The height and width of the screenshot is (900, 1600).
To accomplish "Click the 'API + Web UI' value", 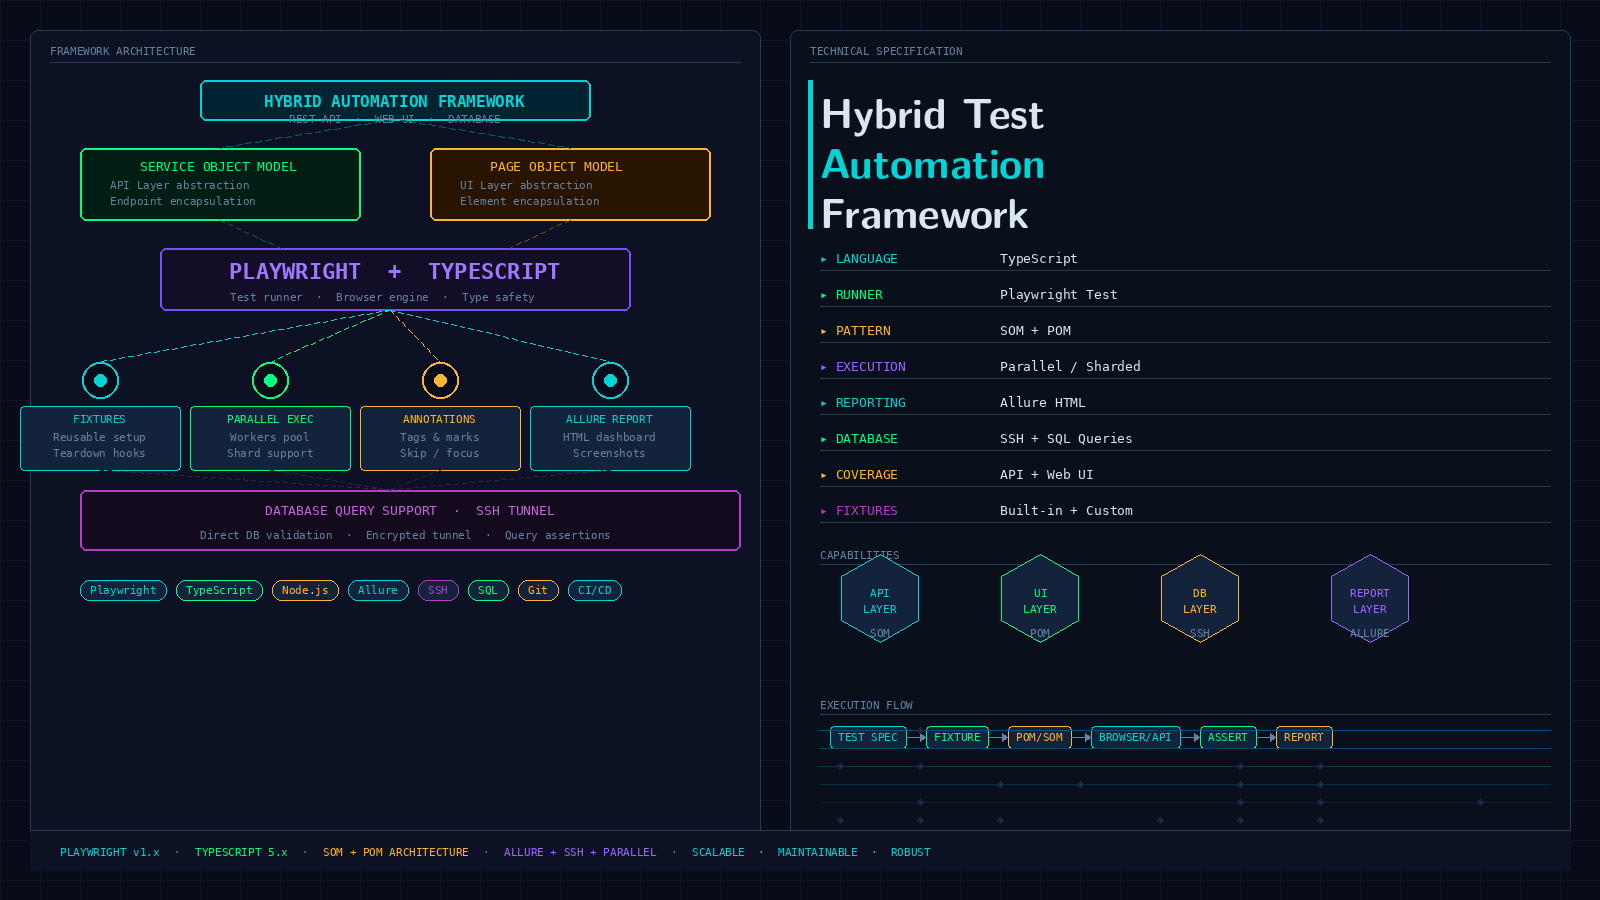I will [x=1047, y=475].
